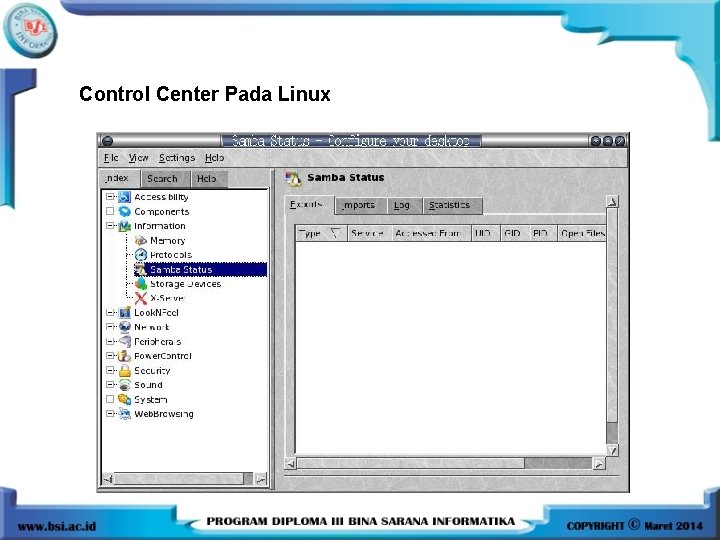This screenshot has height=540, width=720.
Task: Click the table's vertical scrollbar up arrow
Action: click(612, 202)
